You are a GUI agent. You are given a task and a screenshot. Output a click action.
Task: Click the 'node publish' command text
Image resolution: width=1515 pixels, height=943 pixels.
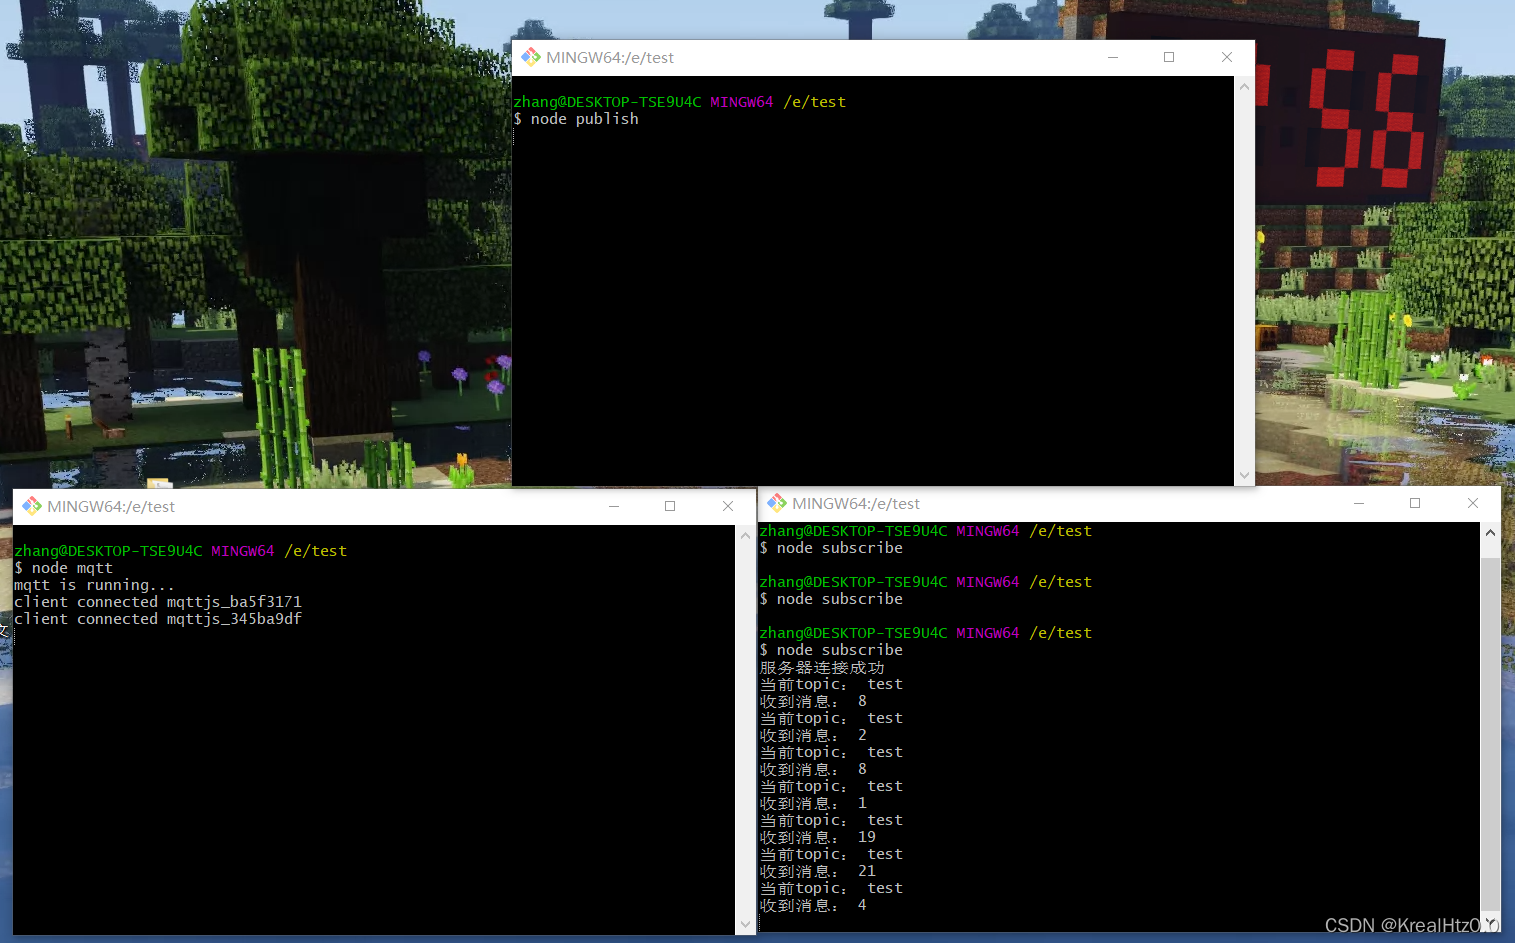584,119
